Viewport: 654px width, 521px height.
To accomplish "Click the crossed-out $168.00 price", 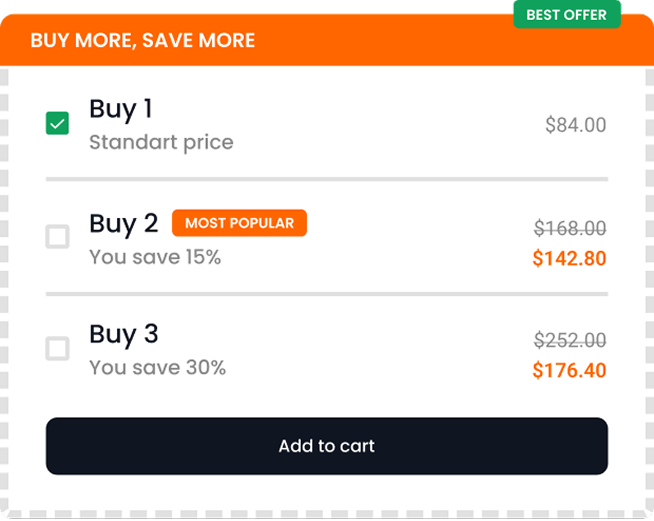I will pyautogui.click(x=570, y=228).
